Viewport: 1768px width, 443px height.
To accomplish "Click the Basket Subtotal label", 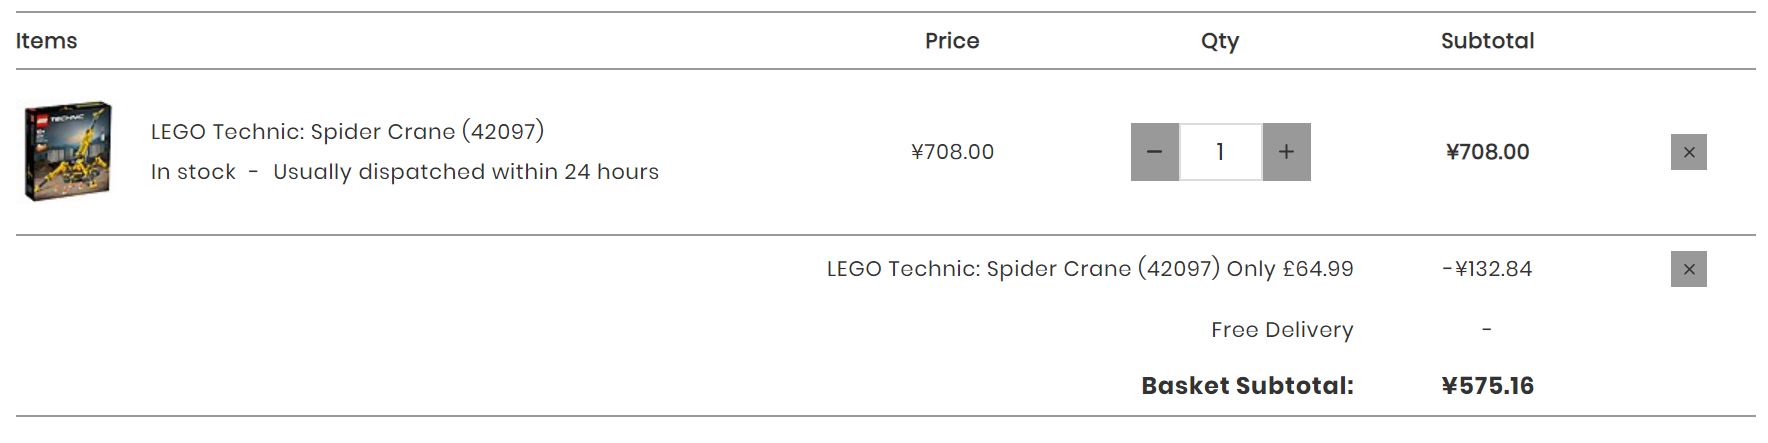I will click(x=1247, y=386).
